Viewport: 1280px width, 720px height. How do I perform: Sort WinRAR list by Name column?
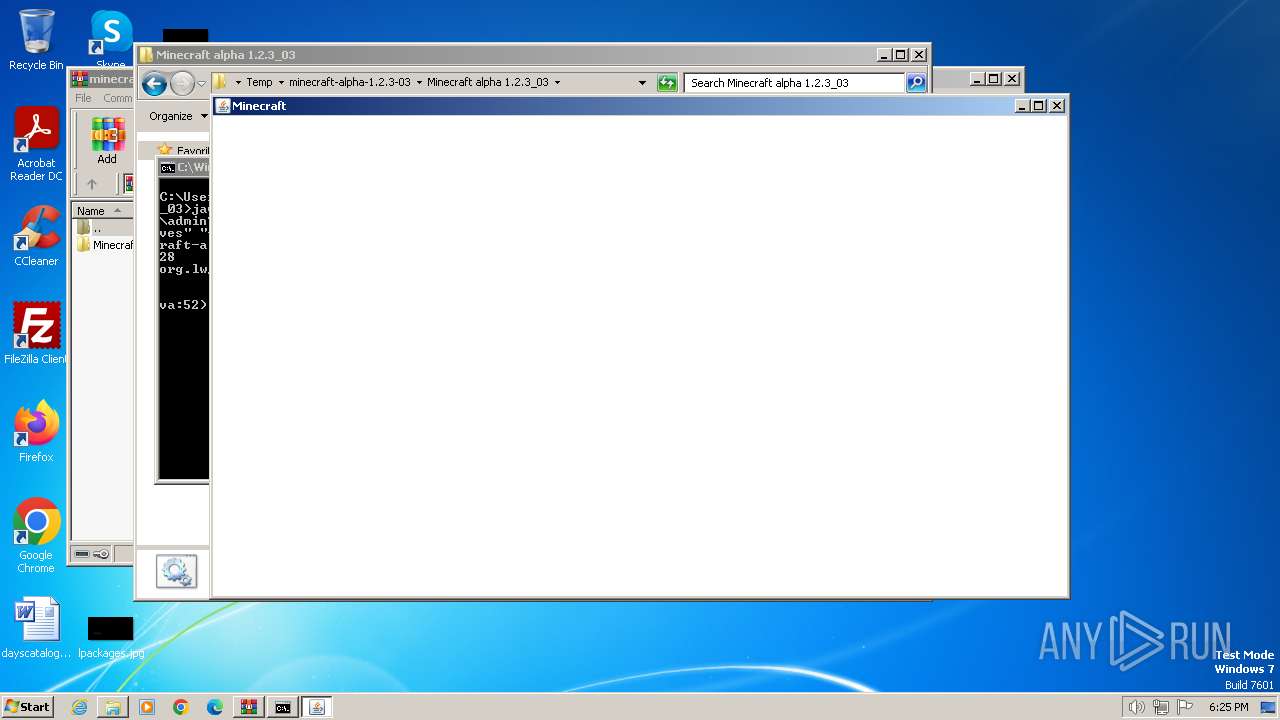102,211
